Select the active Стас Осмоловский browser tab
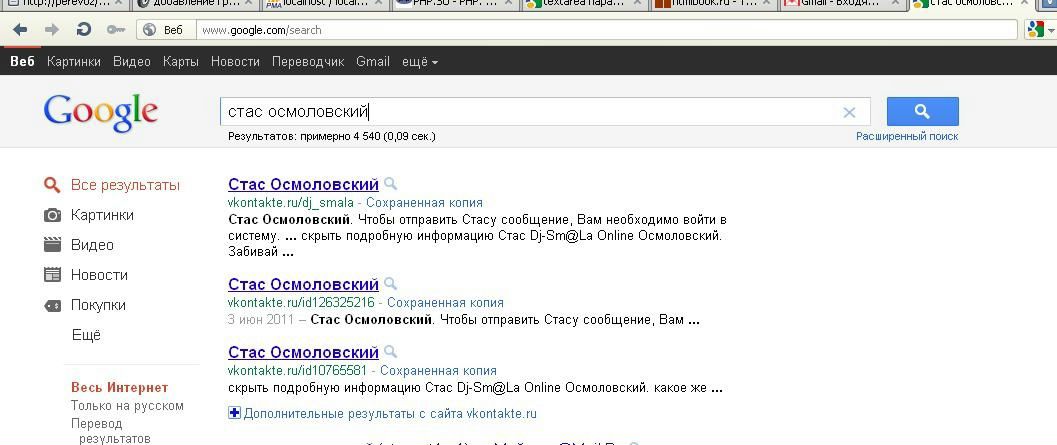The image size is (1057, 445). tap(972, 4)
